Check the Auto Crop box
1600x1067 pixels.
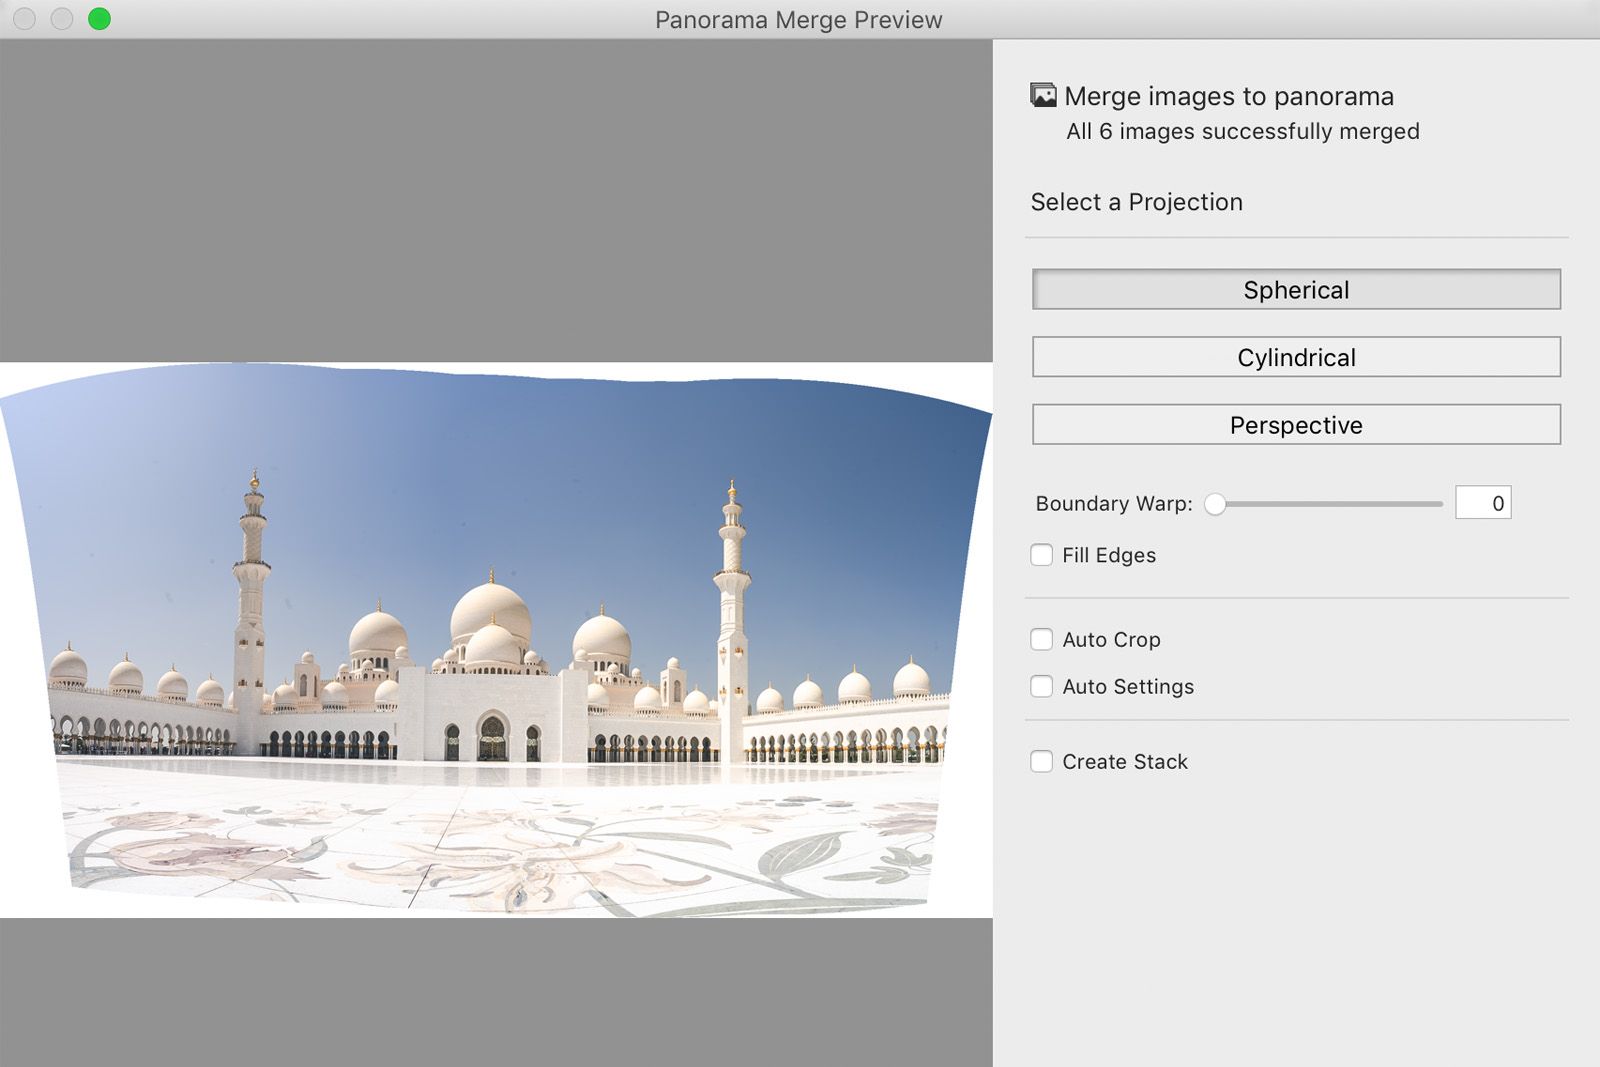click(x=1042, y=639)
